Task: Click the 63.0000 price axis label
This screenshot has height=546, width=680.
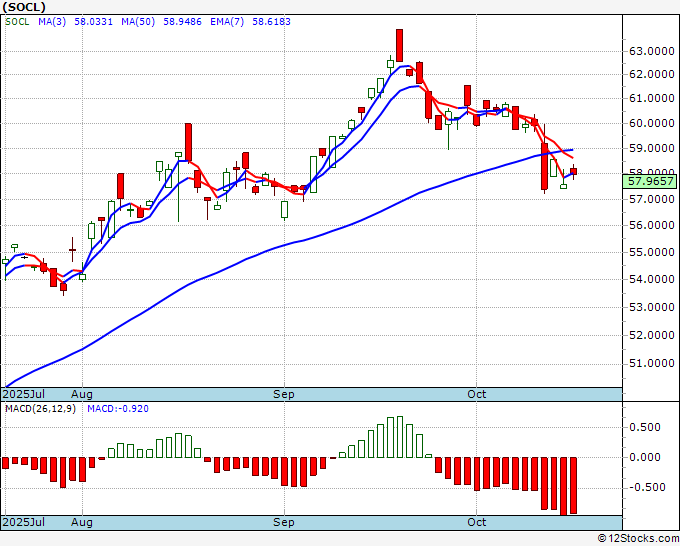Action: pyautogui.click(x=651, y=52)
